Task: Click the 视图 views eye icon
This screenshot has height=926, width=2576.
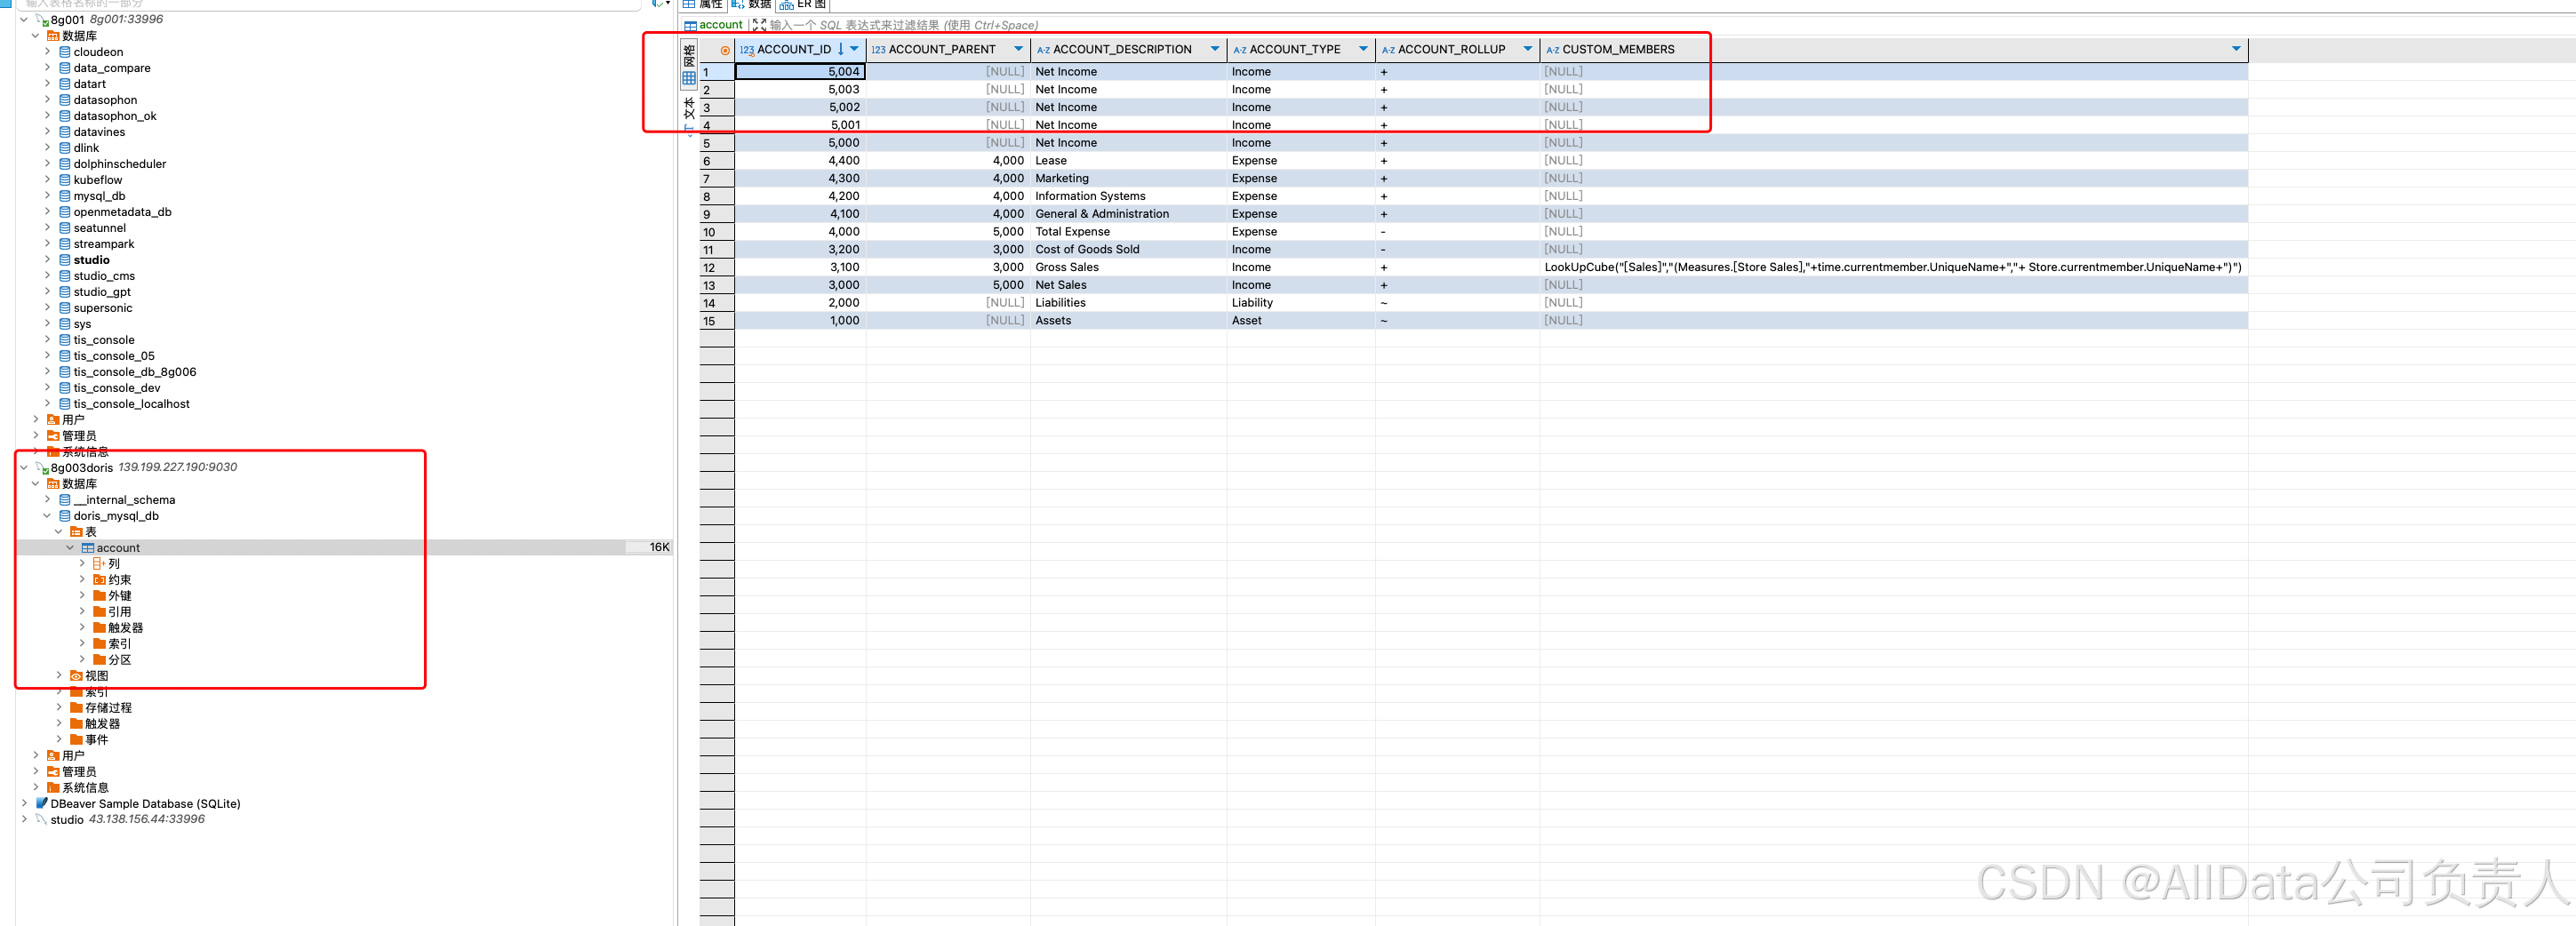Action: tap(76, 676)
